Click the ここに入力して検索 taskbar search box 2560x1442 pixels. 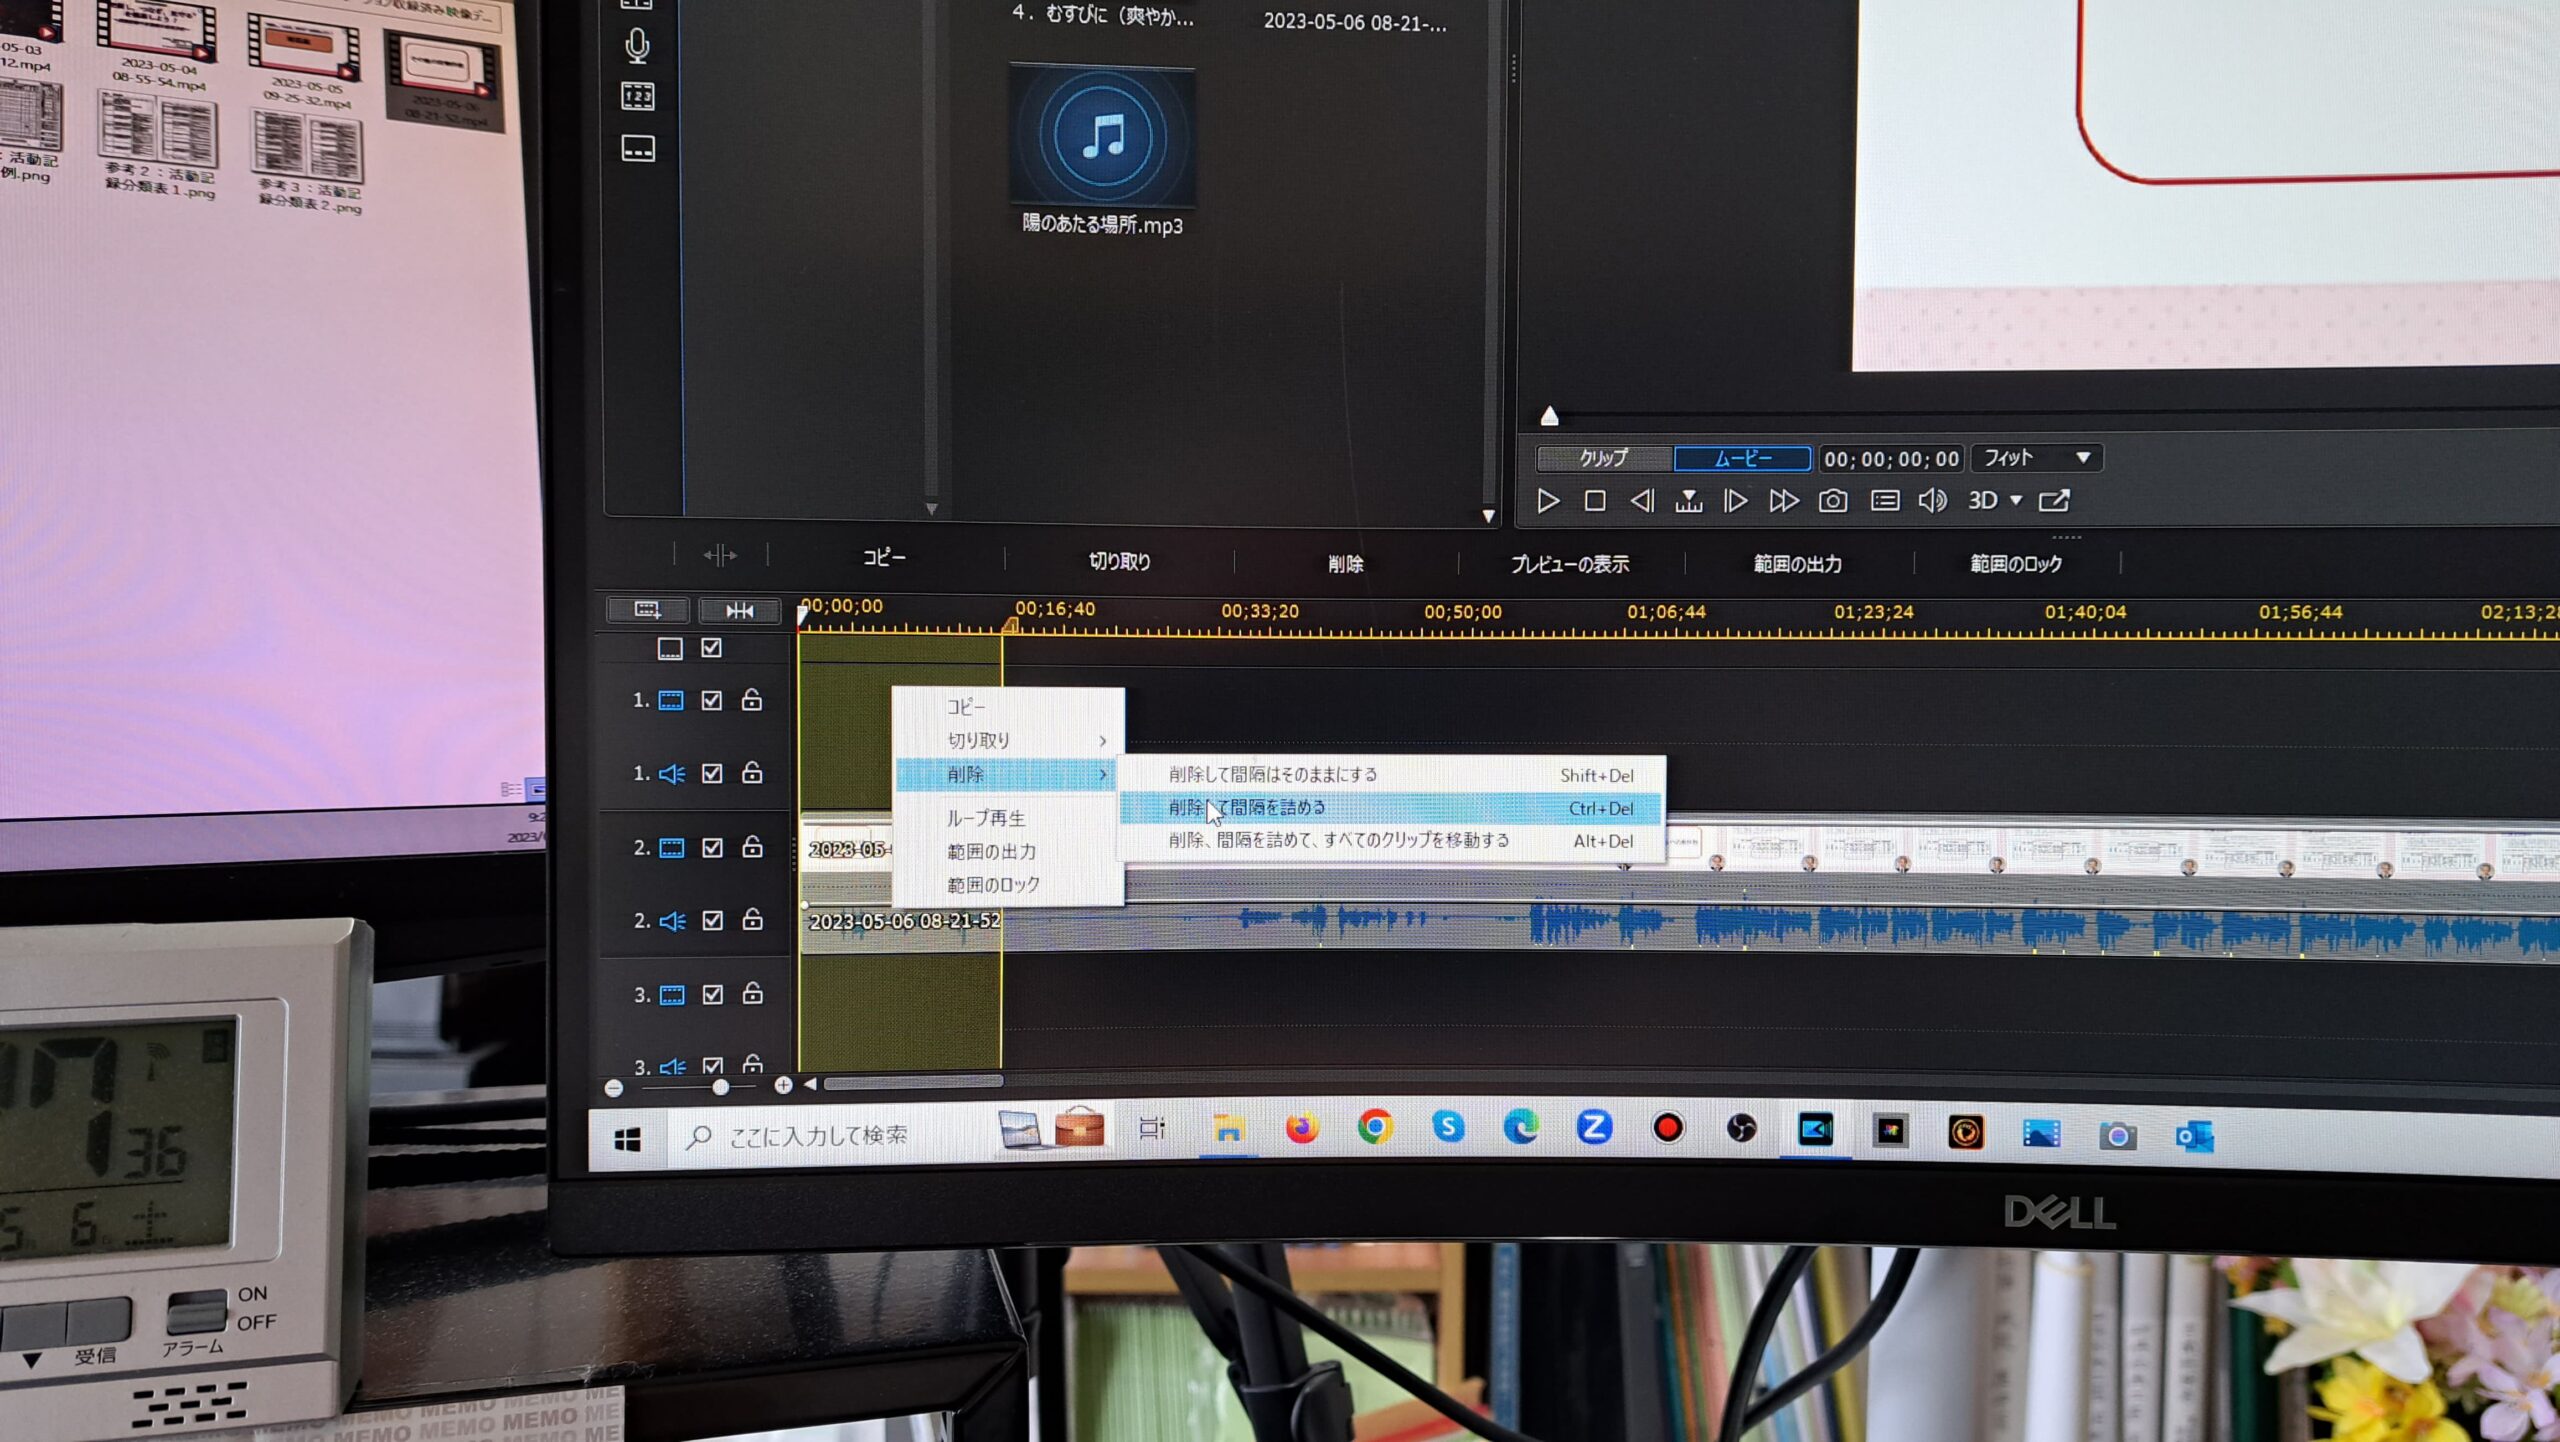tap(832, 1136)
